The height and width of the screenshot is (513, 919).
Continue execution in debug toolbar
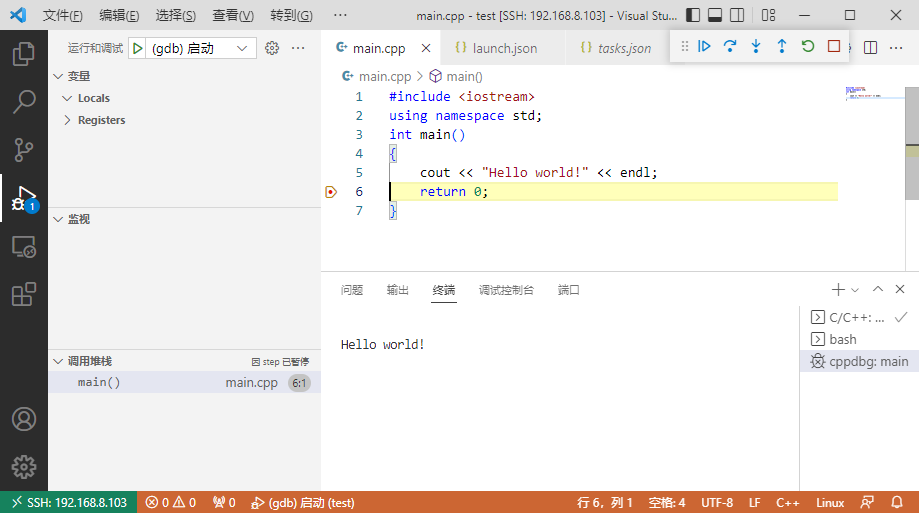(x=704, y=46)
